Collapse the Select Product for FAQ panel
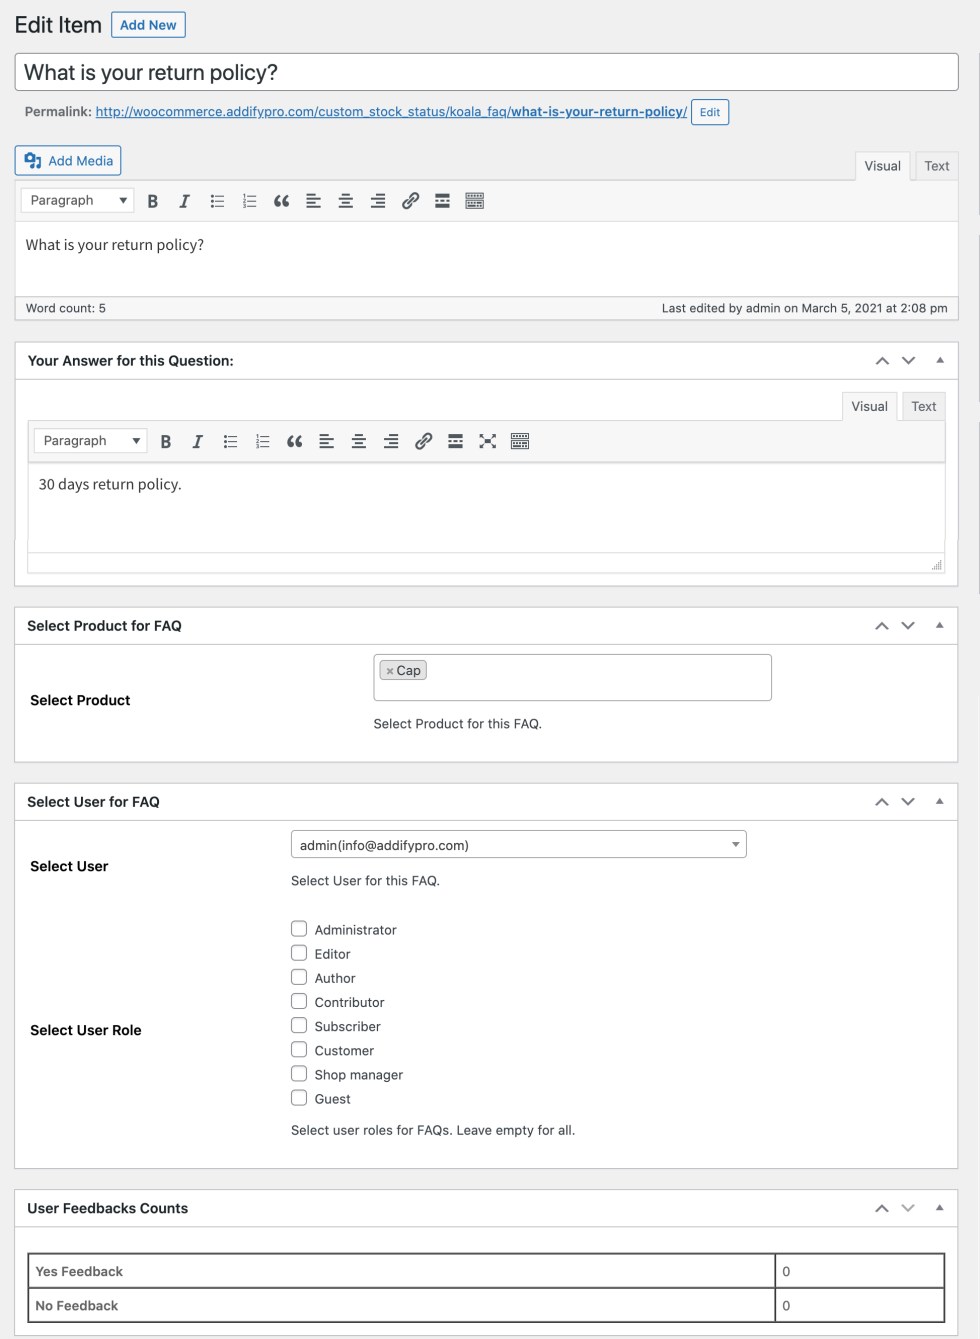 (939, 624)
